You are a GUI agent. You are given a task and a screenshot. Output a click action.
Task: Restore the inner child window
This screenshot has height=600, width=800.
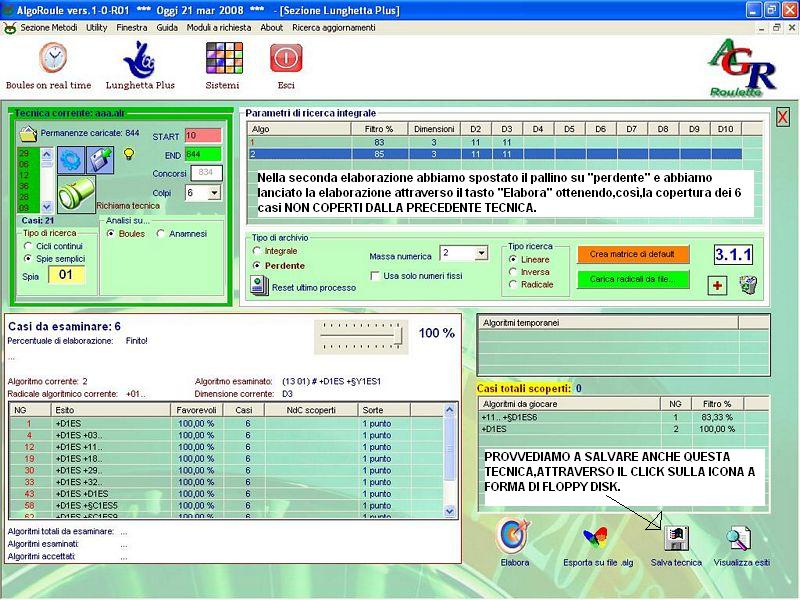click(777, 28)
